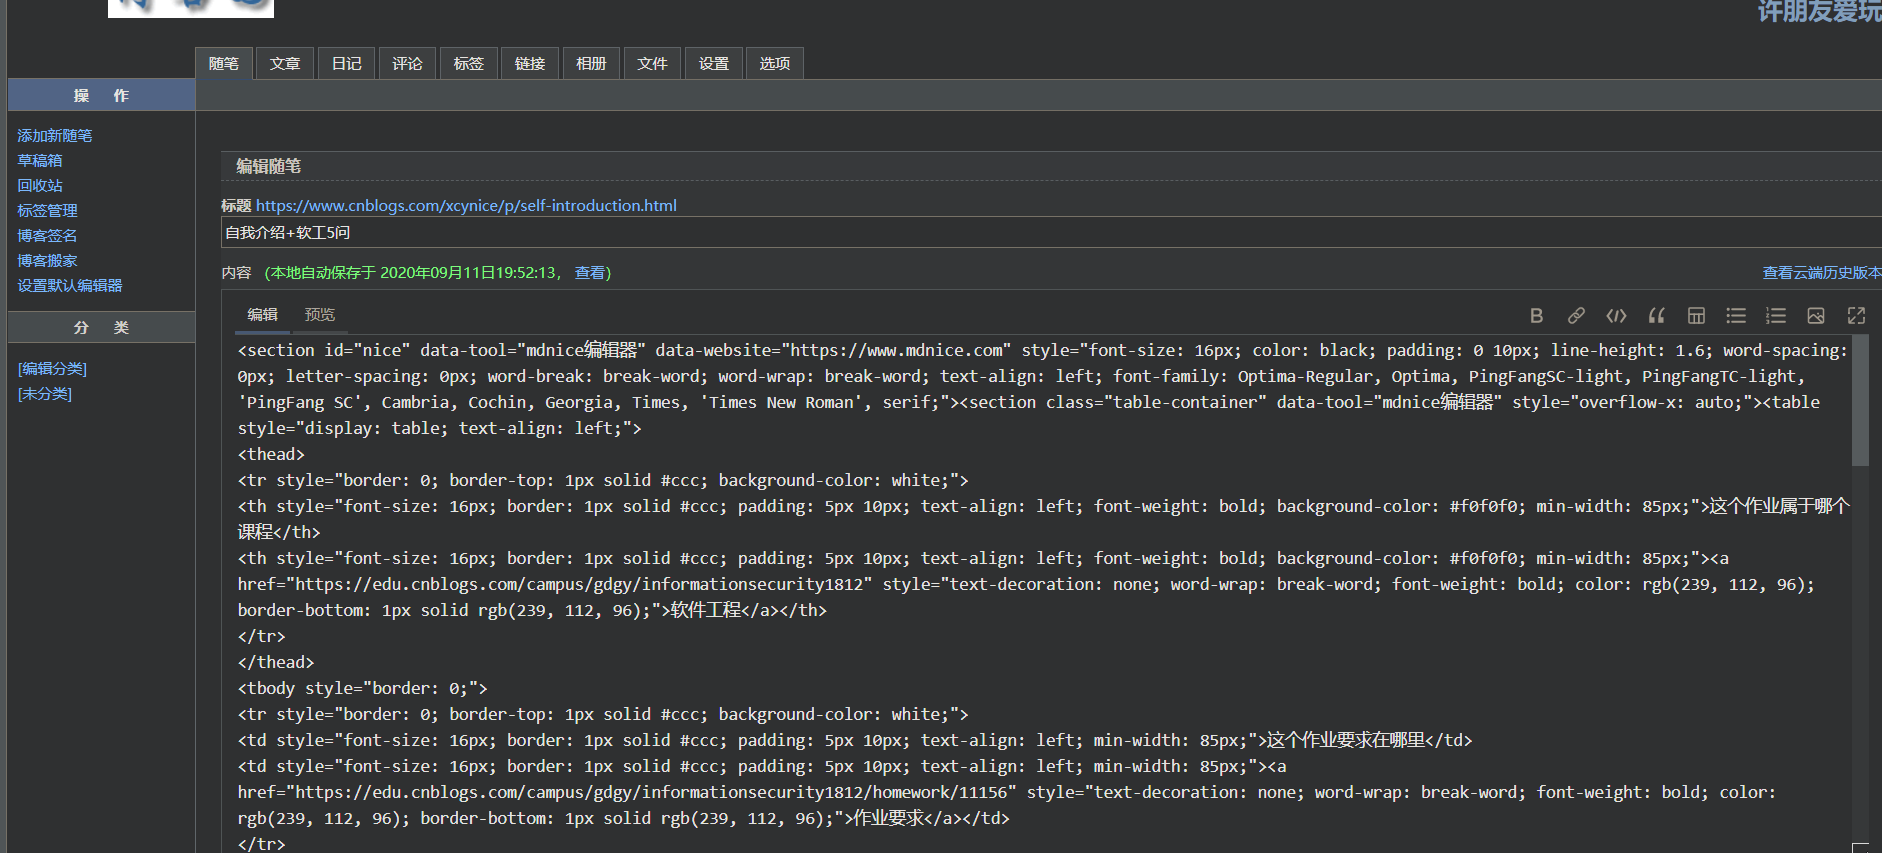Insert a table using the table icon
This screenshot has width=1882, height=853.
(x=1696, y=316)
